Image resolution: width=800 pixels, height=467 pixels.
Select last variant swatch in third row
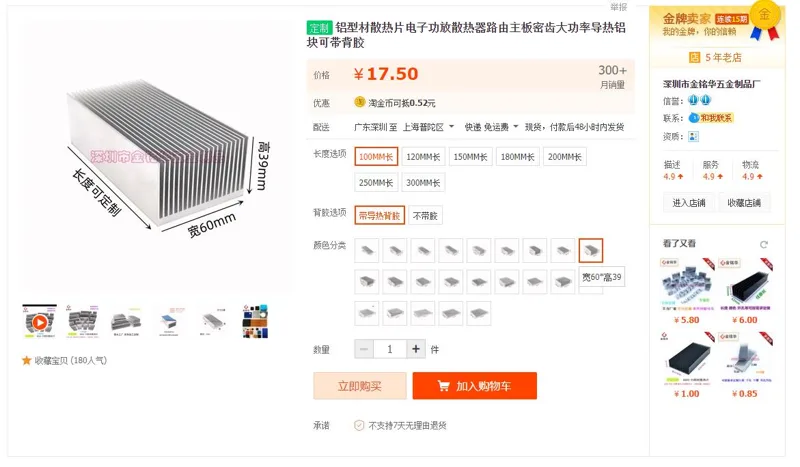[x=479, y=313]
